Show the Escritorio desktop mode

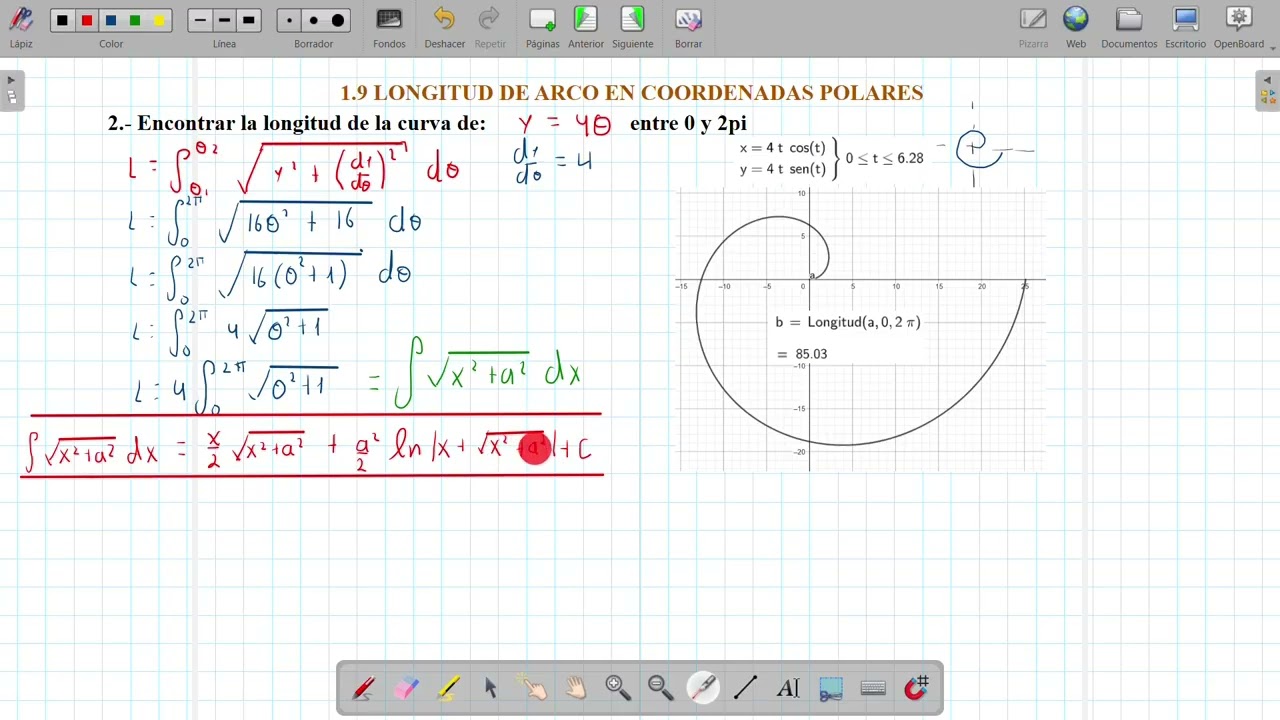(x=1186, y=27)
